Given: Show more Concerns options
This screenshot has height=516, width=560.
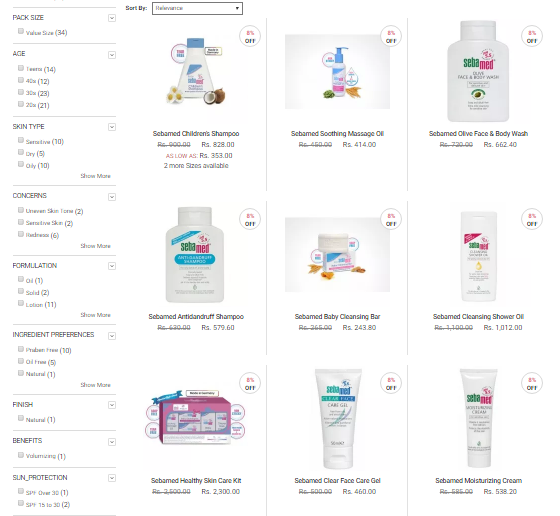Looking at the screenshot, I should point(95,246).
